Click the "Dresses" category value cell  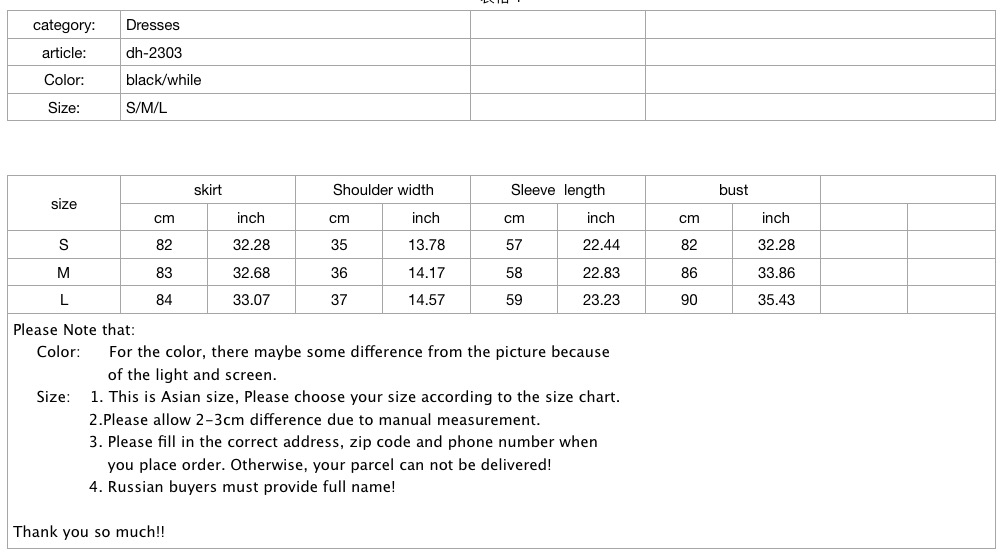pyautogui.click(x=153, y=25)
